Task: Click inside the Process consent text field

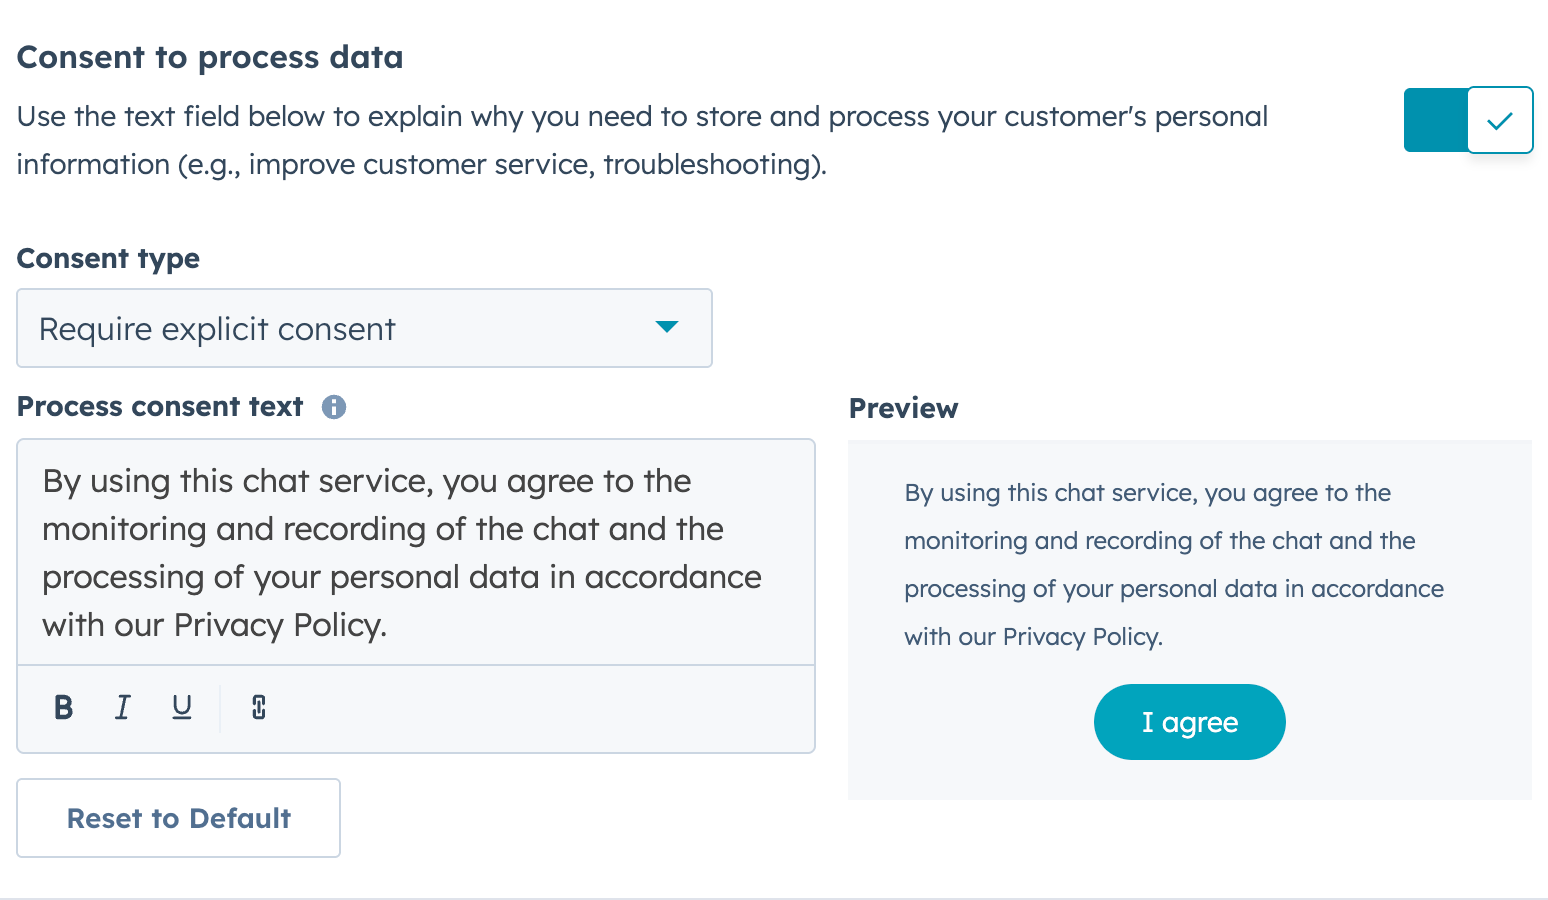Action: [x=415, y=552]
